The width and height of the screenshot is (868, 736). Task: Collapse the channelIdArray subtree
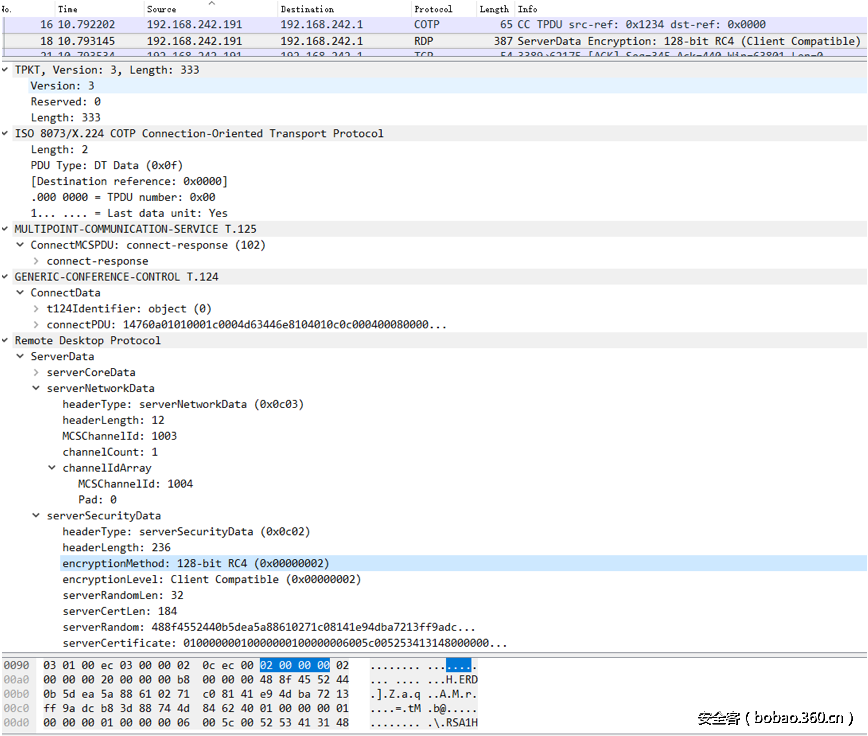[x=50, y=467]
